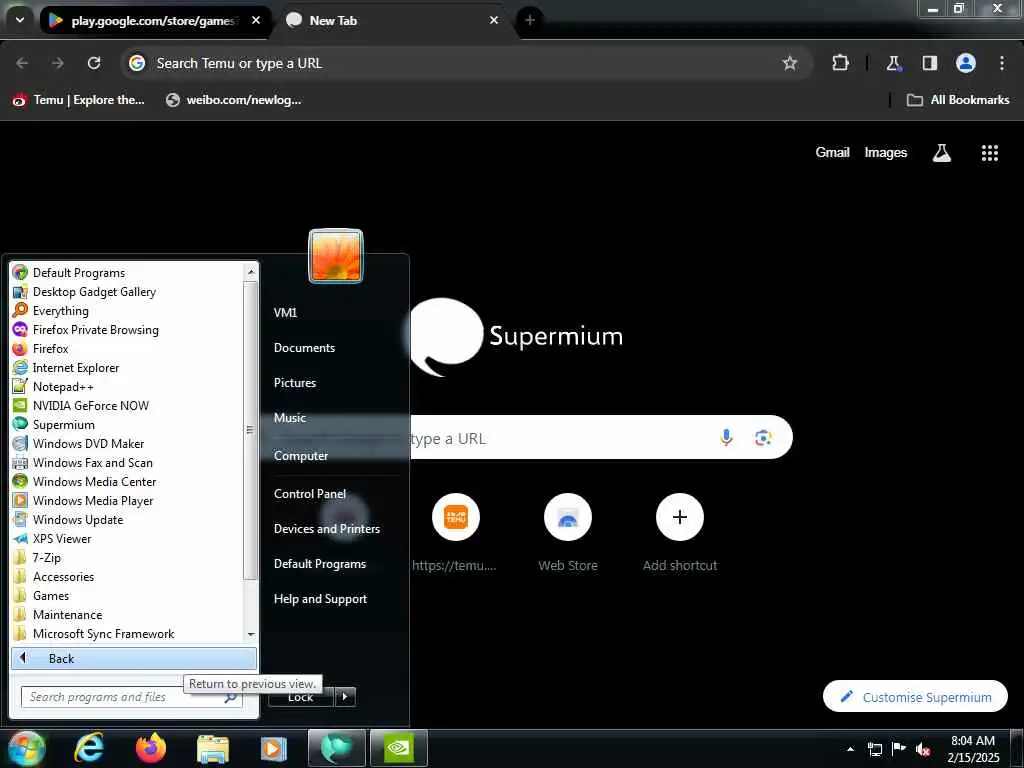This screenshot has width=1024, height=768.
Task: Open the Windows Start orb
Action: pyautogui.click(x=26, y=749)
